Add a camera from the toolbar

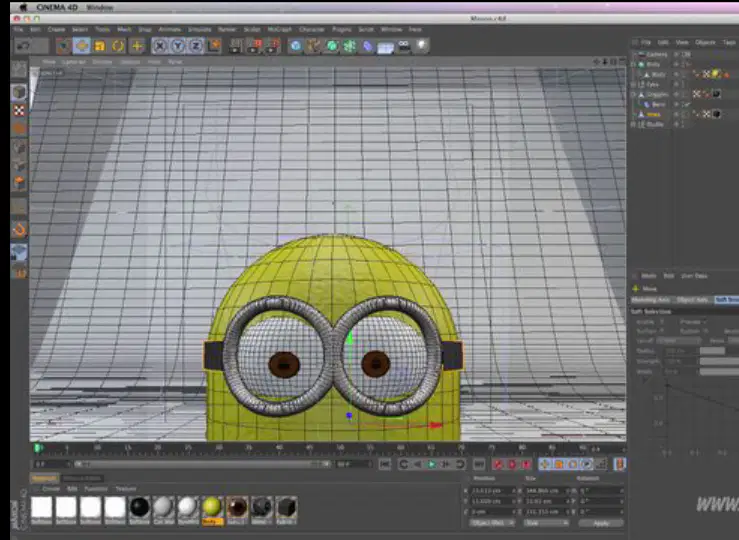coord(404,46)
